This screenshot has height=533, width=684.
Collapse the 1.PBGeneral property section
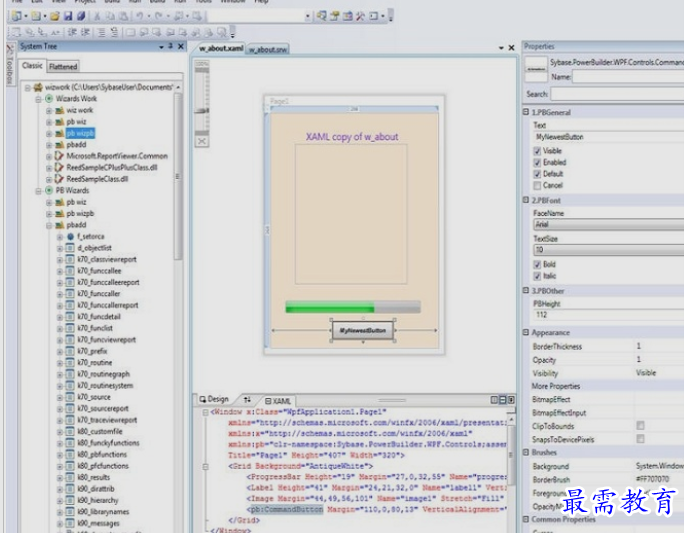[527, 112]
